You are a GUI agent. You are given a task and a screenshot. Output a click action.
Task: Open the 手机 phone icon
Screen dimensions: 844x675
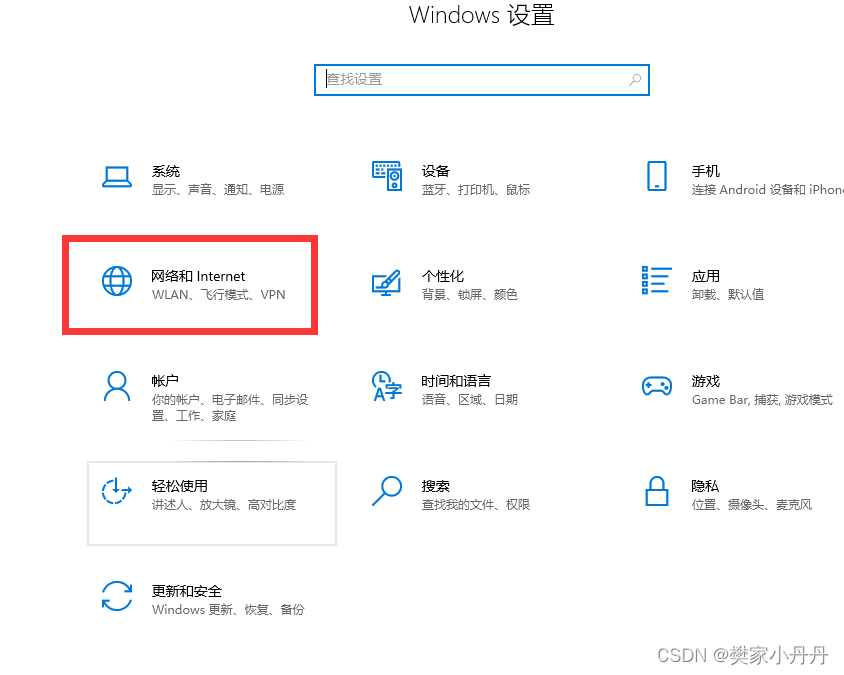(657, 176)
